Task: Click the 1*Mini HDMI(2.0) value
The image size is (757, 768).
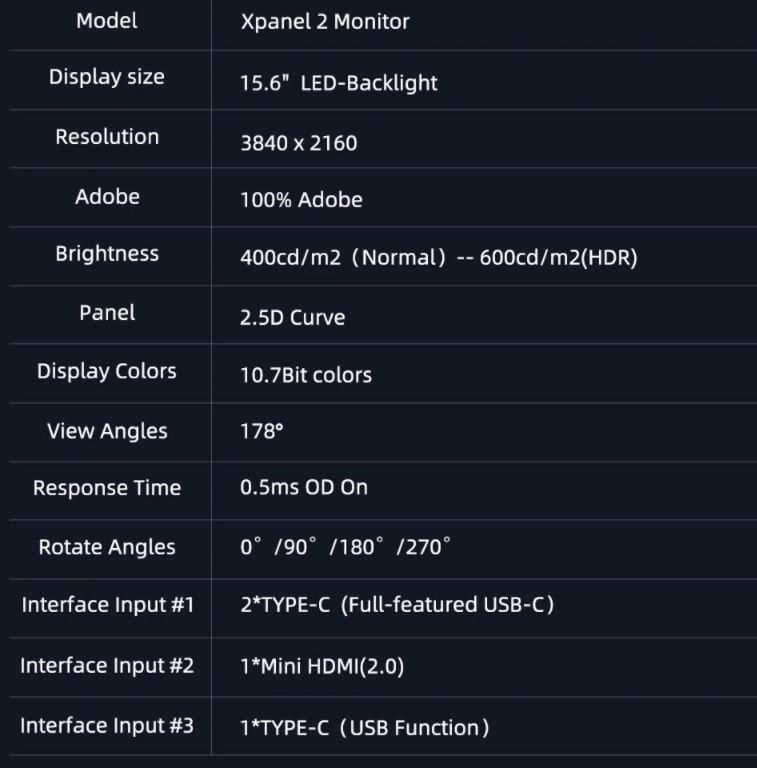Action: point(322,667)
